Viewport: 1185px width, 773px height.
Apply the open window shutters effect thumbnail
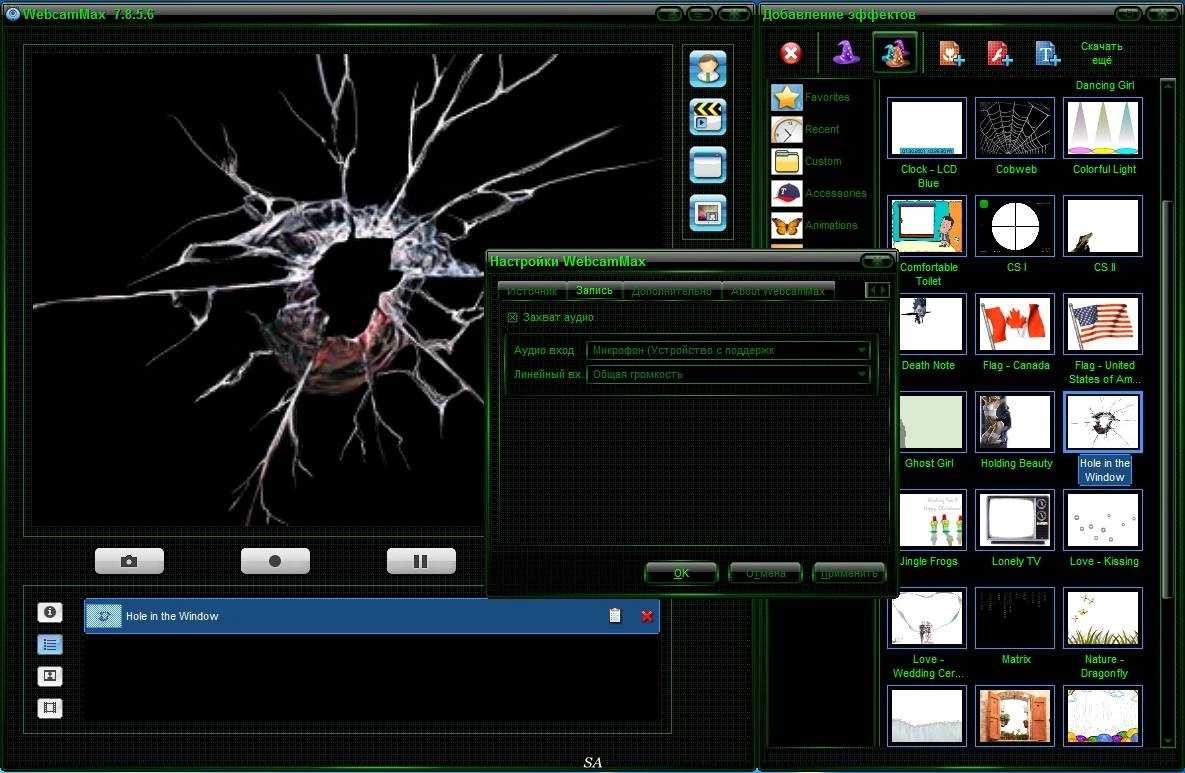(x=1015, y=716)
